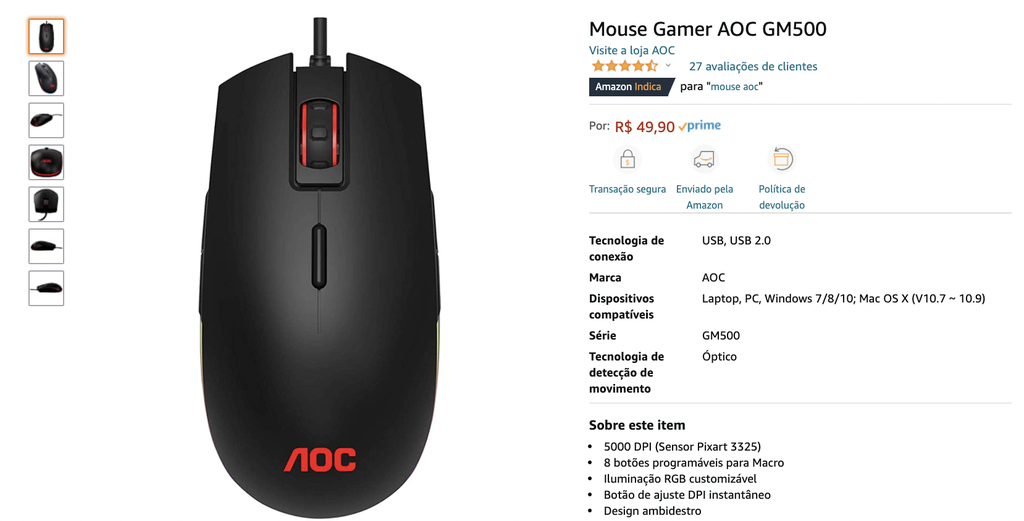Expand the rating breakdown chevron
Image resolution: width=1024 pixels, height=521 pixels.
click(668, 65)
